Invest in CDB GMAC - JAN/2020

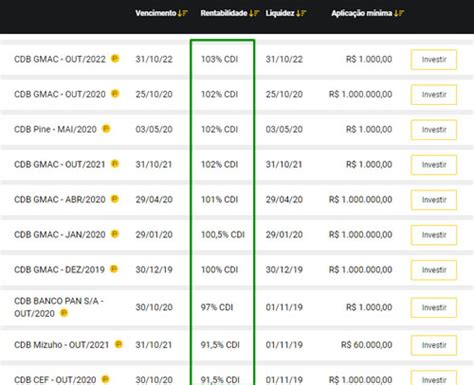tap(434, 235)
